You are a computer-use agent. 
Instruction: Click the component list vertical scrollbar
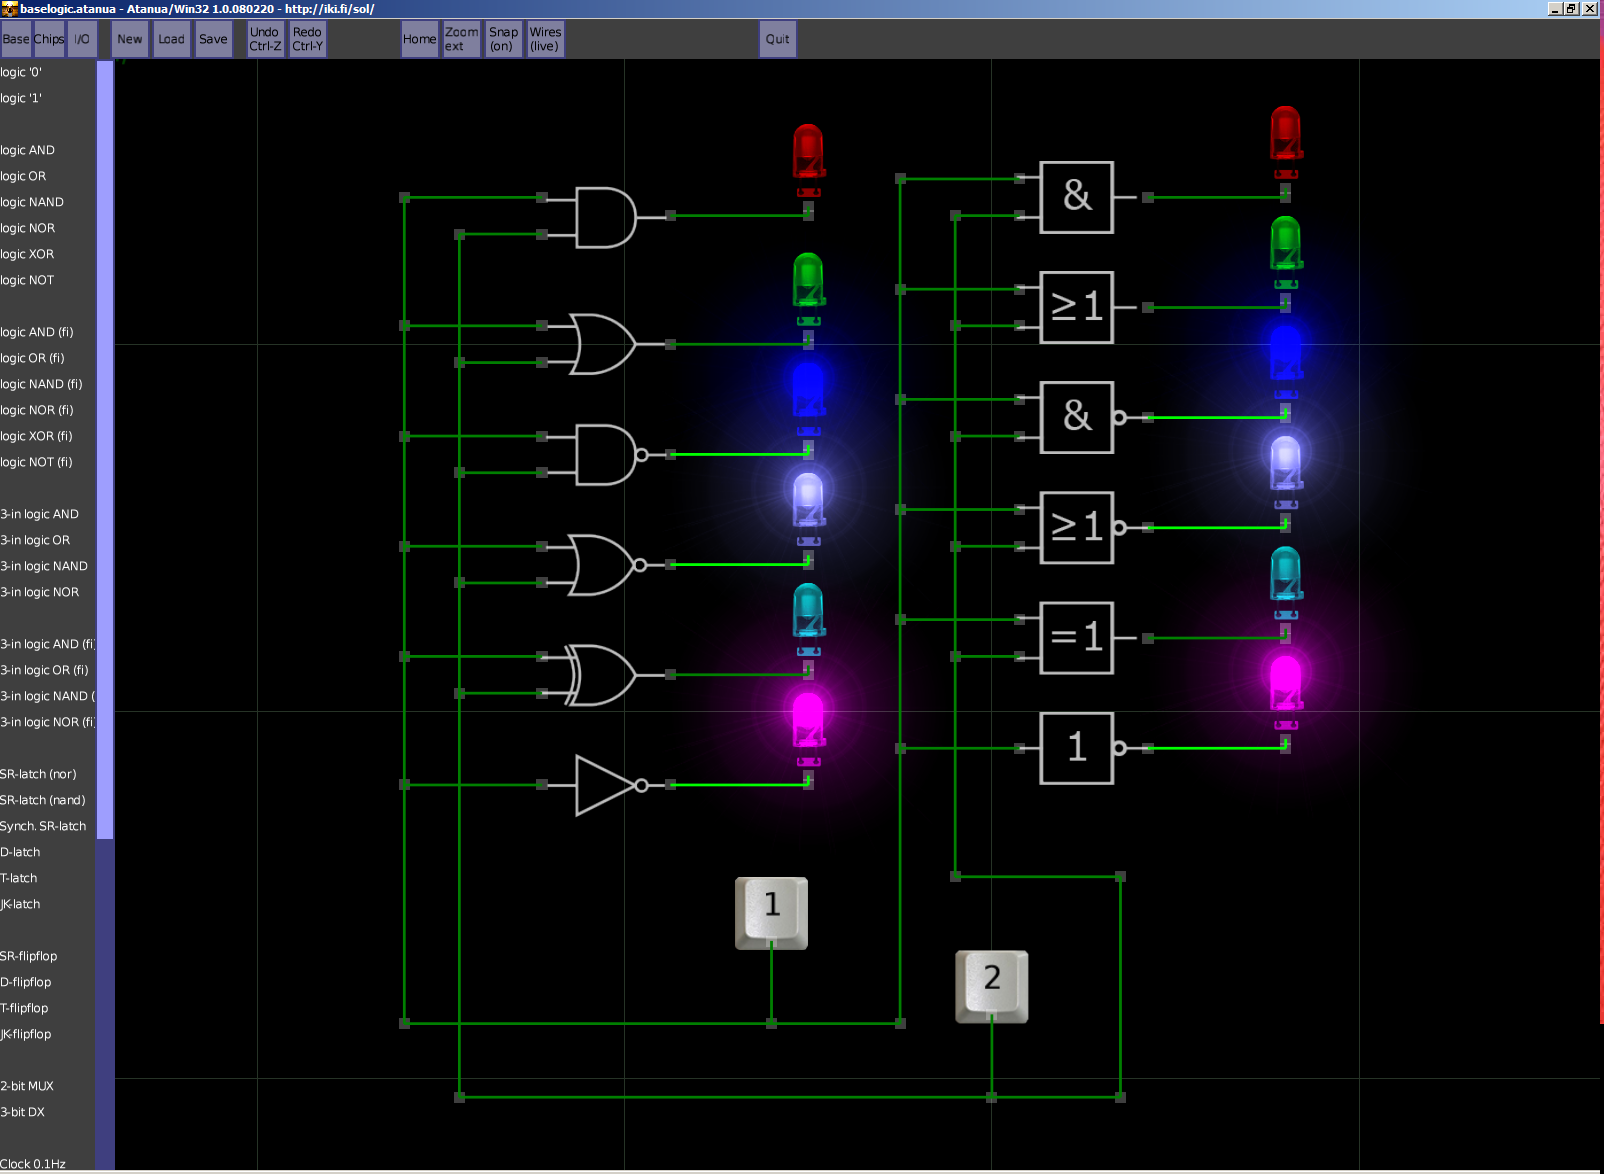105,450
